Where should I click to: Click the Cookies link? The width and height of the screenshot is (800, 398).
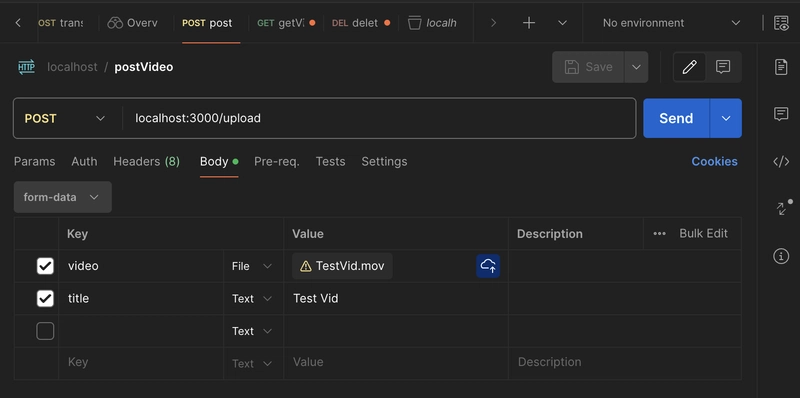pyautogui.click(x=714, y=162)
